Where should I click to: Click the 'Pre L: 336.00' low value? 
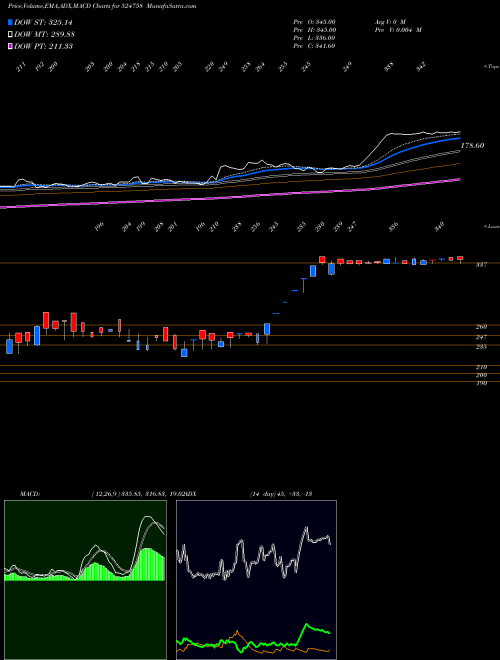314,38
